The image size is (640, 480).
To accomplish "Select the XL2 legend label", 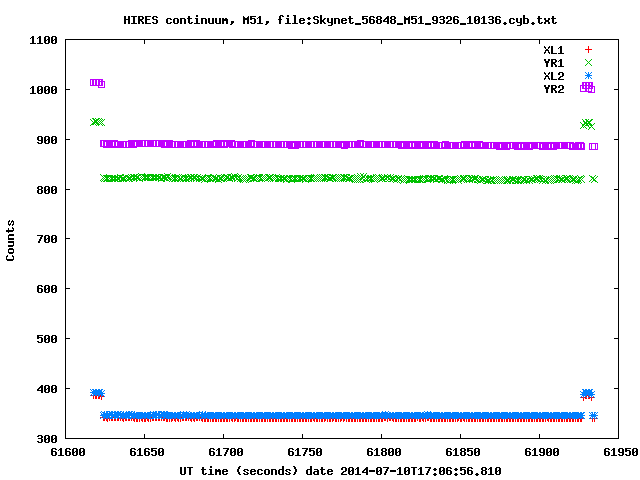I will tap(553, 76).
